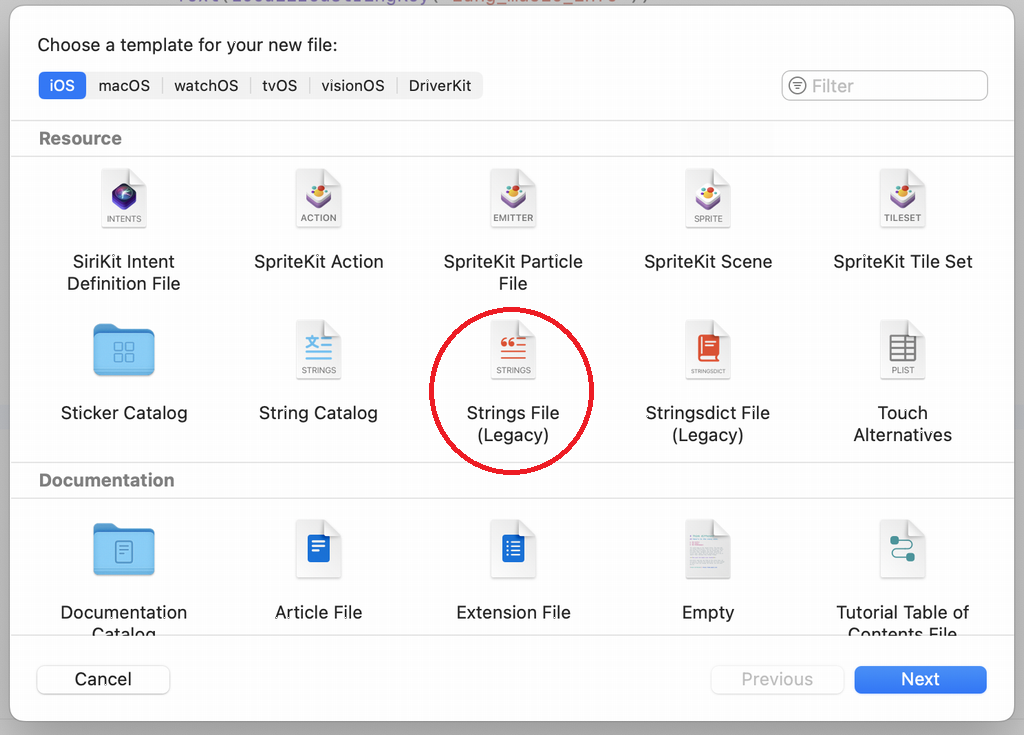Select the SiriKit Intent Definition File template
Viewport: 1024px width, 735px height.
point(124,200)
